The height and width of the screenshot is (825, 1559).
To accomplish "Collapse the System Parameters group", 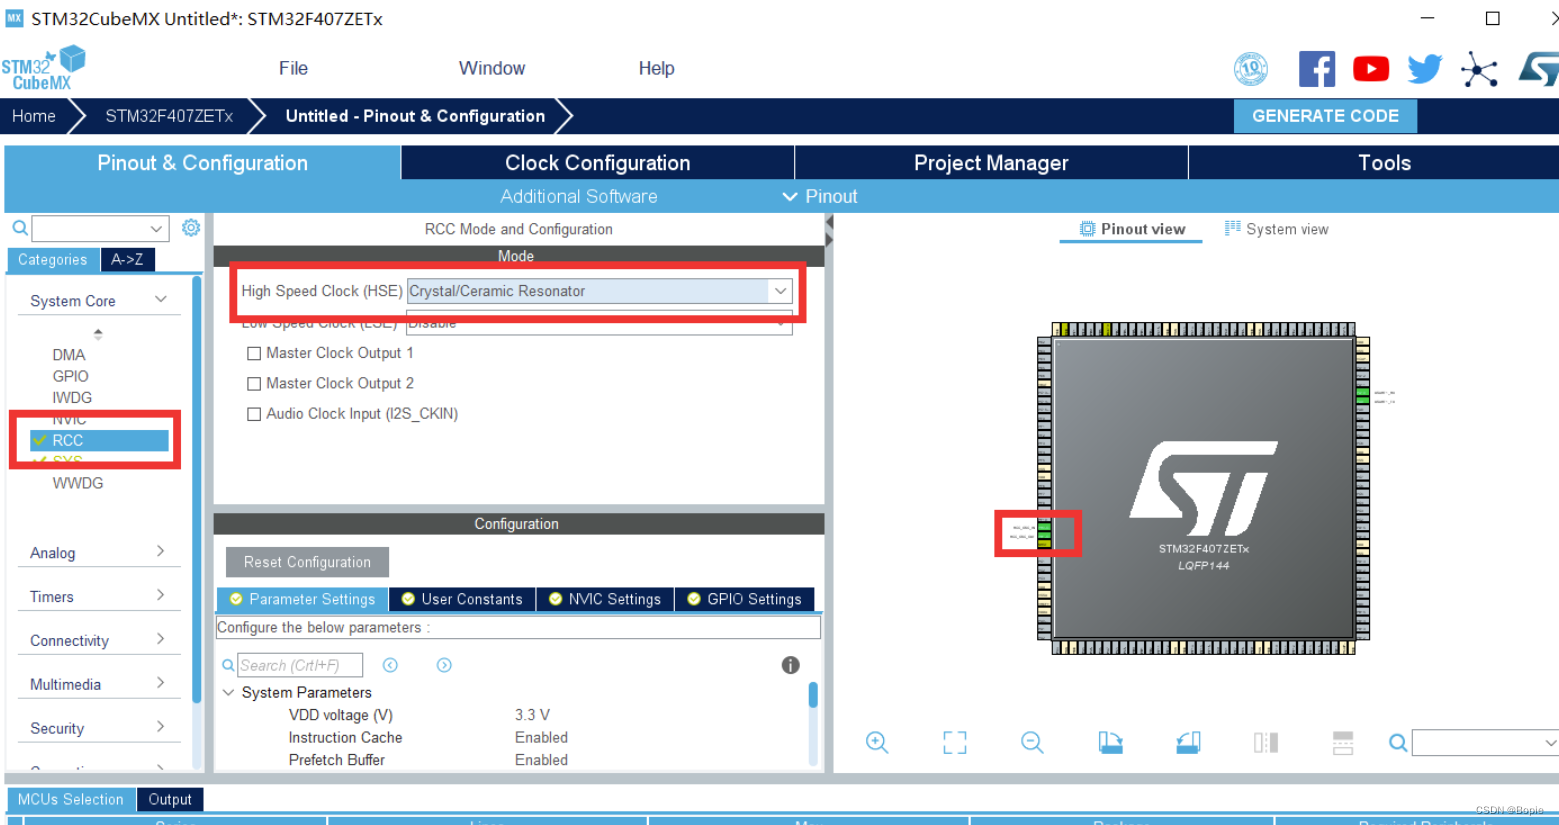I will coord(228,692).
